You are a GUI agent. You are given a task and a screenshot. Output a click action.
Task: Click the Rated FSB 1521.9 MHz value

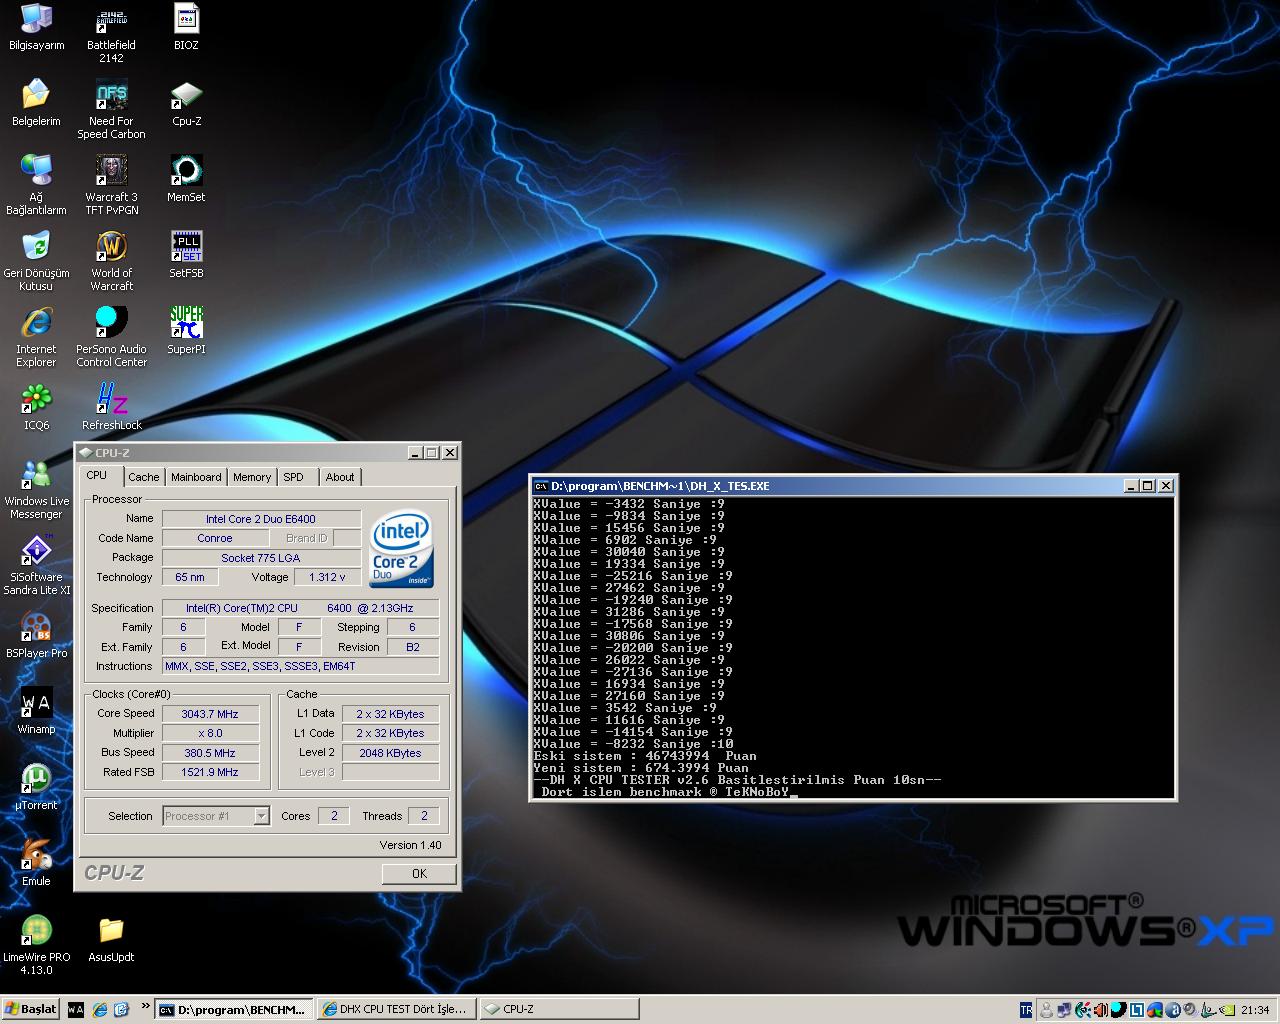click(x=210, y=772)
